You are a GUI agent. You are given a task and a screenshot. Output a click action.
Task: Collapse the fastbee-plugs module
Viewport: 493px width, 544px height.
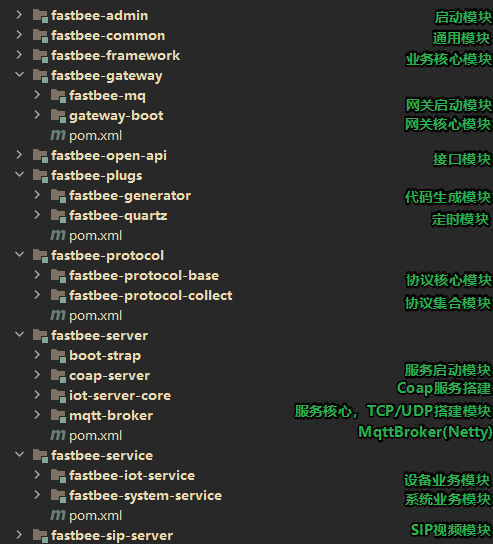[x=19, y=175]
